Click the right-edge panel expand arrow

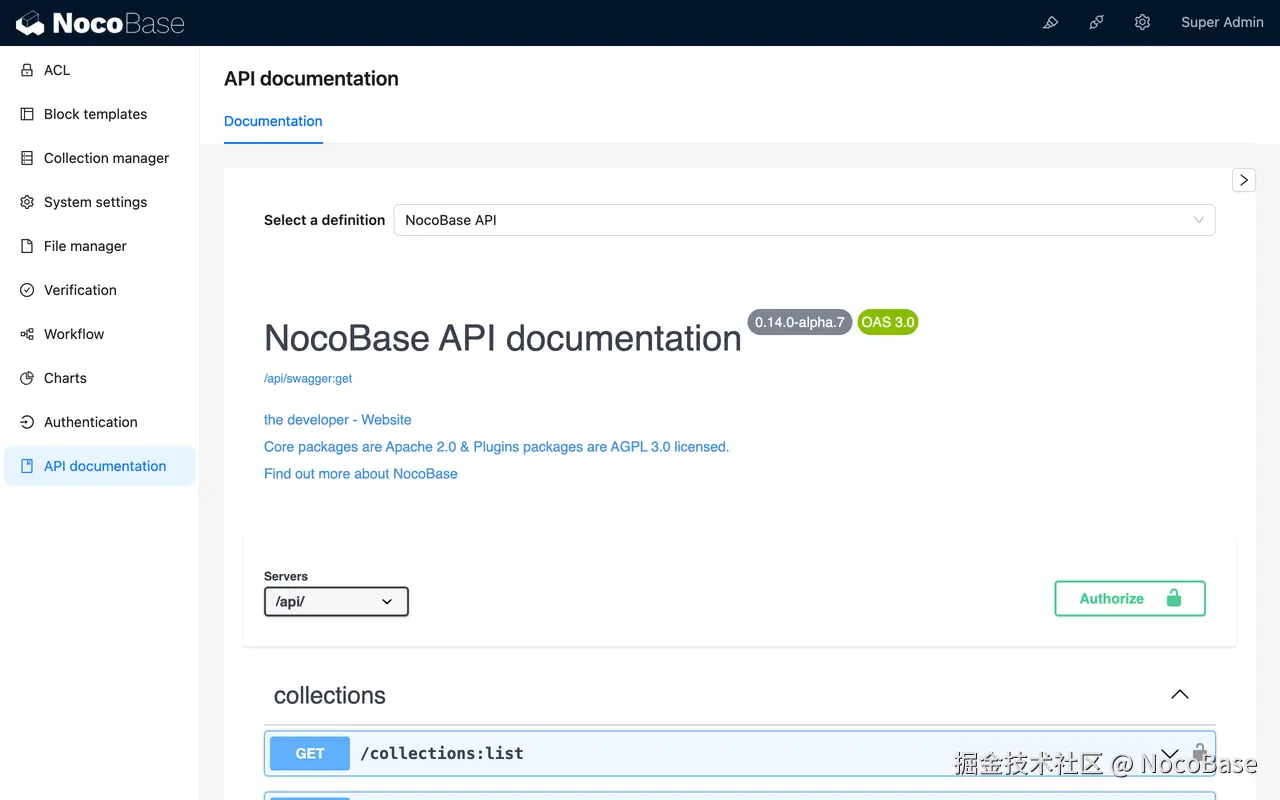click(x=1243, y=180)
